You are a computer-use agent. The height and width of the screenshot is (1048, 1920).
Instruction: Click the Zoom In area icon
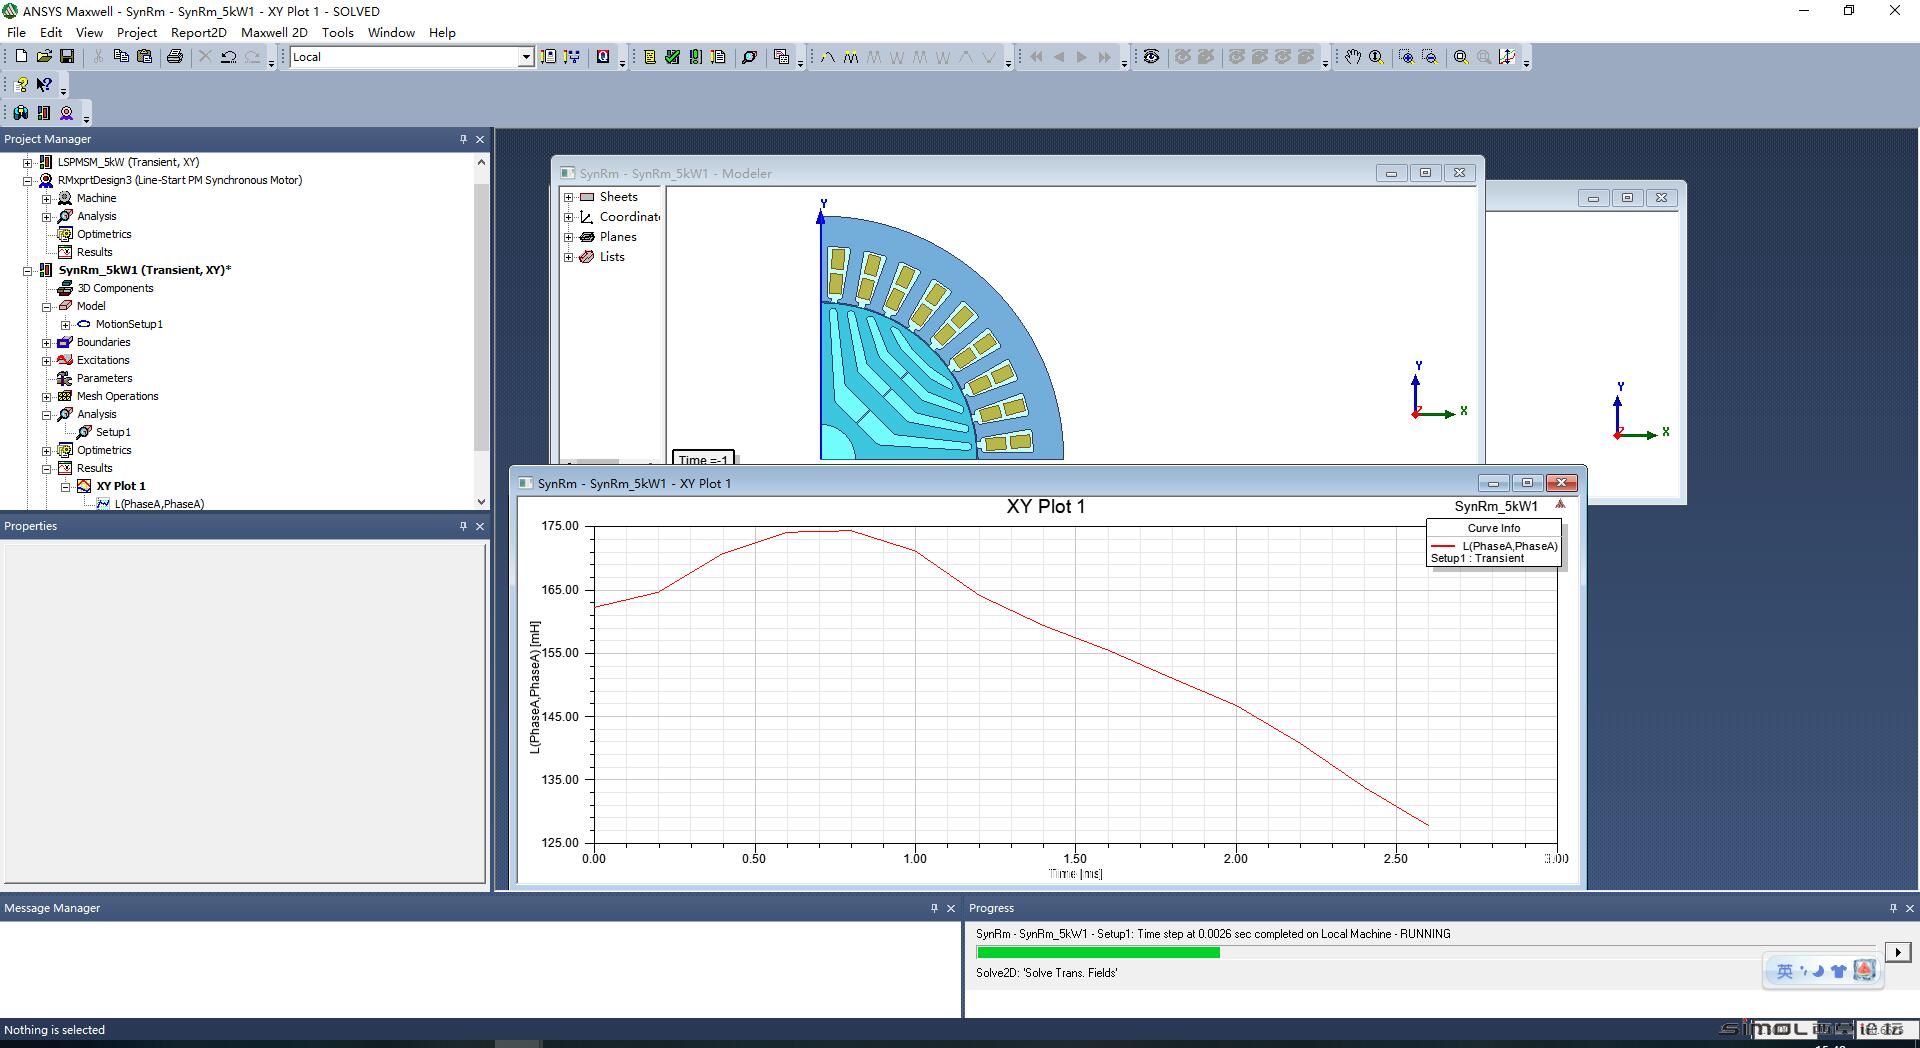pos(1406,57)
